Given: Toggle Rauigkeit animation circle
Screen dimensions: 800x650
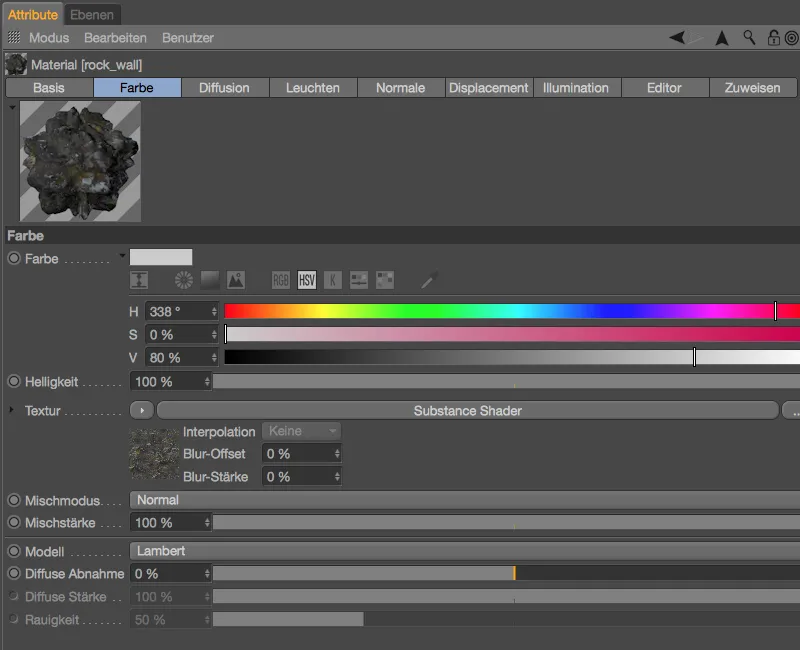Looking at the screenshot, I should coord(14,619).
